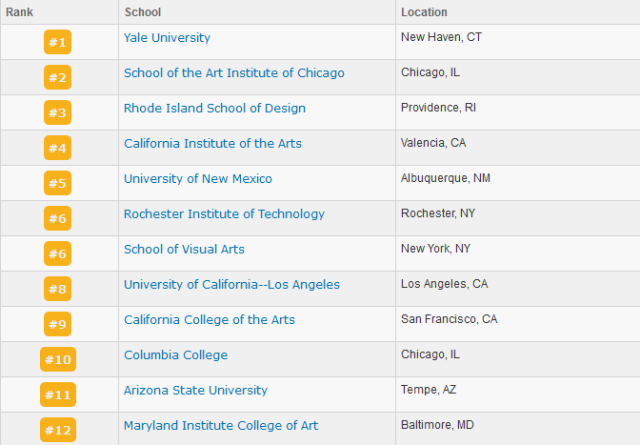Click the #2 rank badge
The width and height of the screenshot is (640, 445).
(x=58, y=77)
